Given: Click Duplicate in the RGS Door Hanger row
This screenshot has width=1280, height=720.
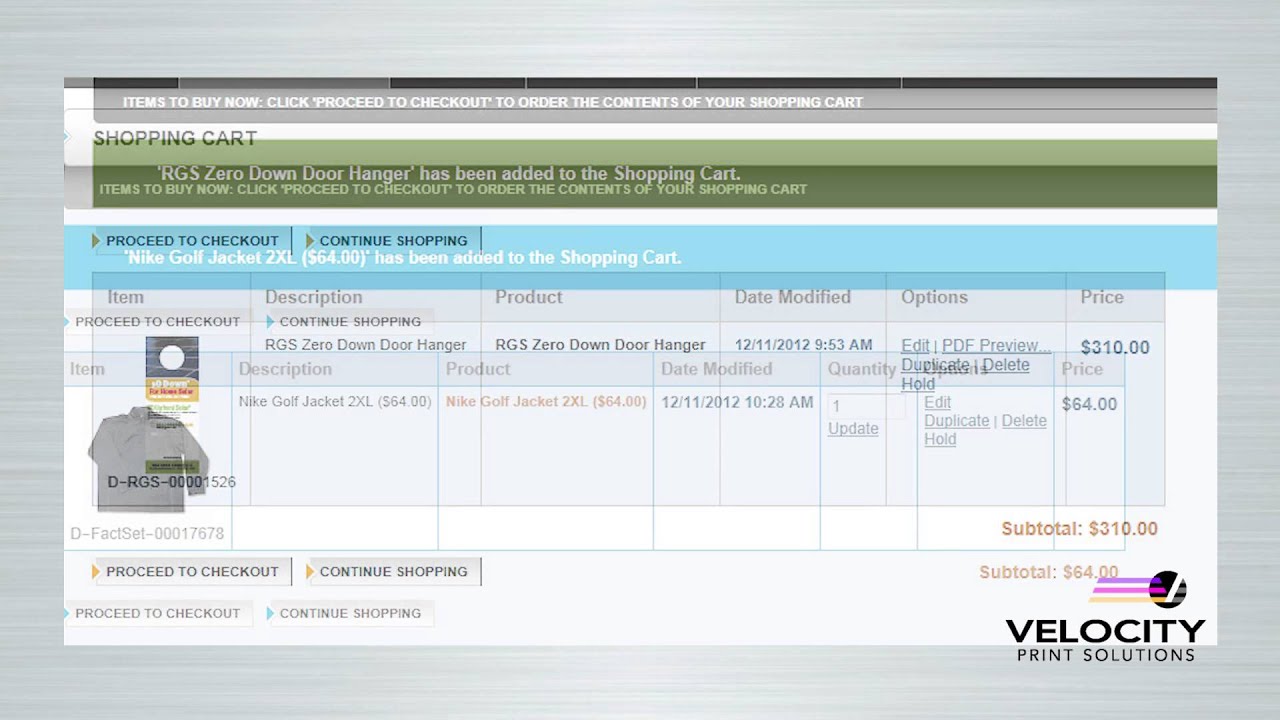Looking at the screenshot, I should pyautogui.click(x=935, y=365).
